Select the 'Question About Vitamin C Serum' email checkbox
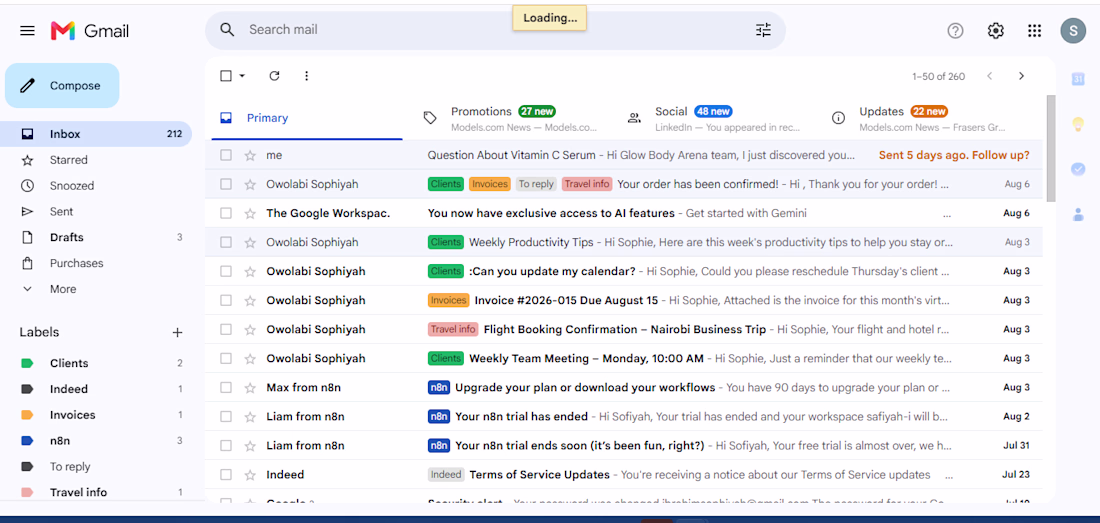 [226, 155]
